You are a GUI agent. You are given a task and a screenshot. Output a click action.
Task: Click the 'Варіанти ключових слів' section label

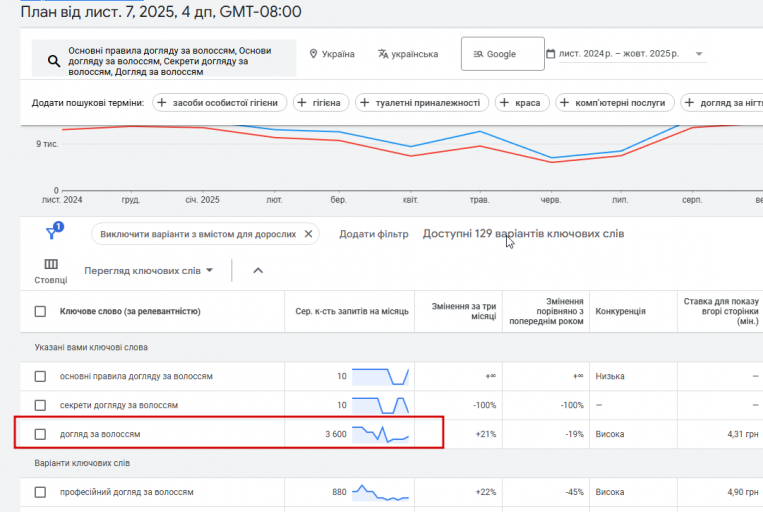tap(82, 463)
